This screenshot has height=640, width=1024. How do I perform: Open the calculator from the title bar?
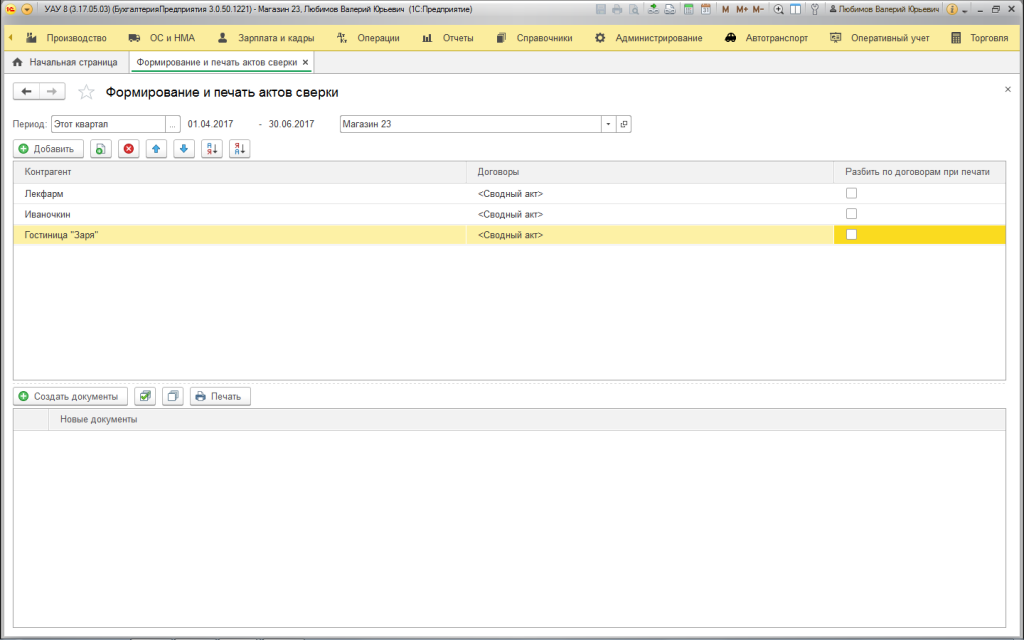coord(688,10)
